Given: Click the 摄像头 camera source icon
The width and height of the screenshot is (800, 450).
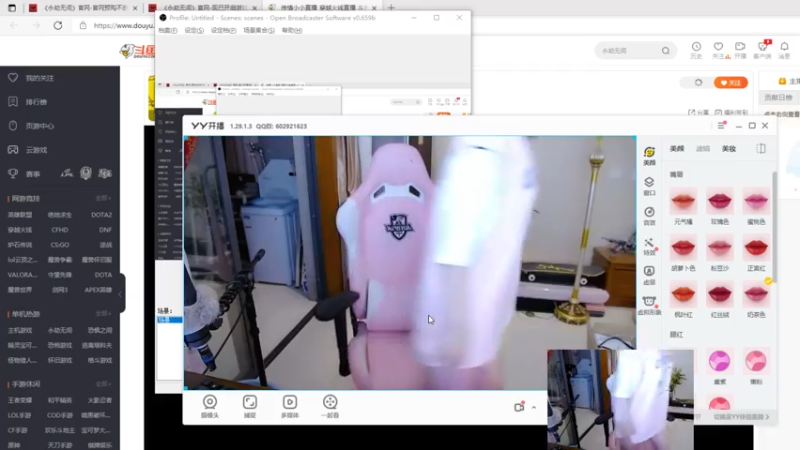Looking at the screenshot, I should tap(210, 402).
